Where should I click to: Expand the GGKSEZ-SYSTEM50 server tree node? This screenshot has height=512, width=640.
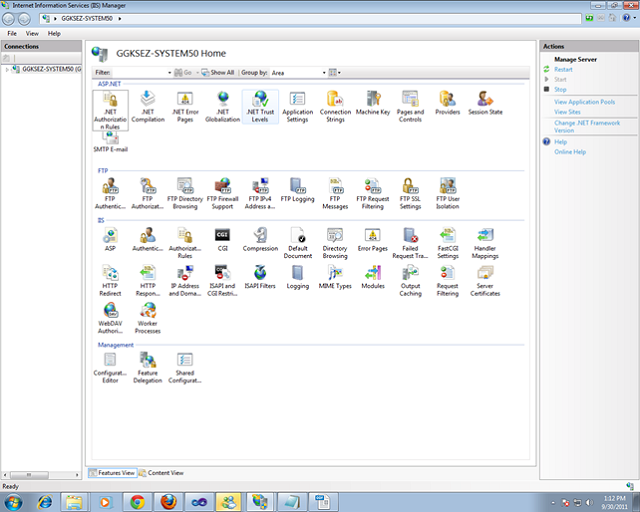point(5,70)
